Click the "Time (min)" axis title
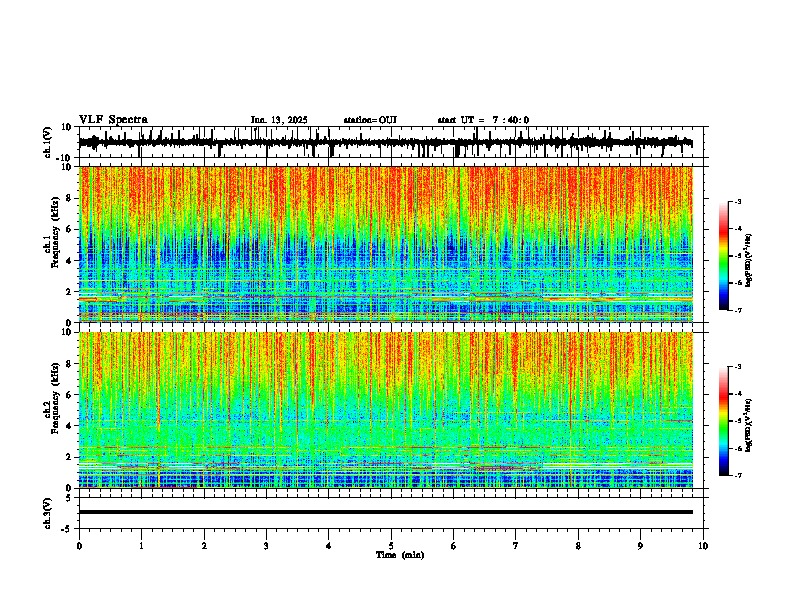Image resolution: width=792 pixels, height=612 pixels. pos(400,555)
